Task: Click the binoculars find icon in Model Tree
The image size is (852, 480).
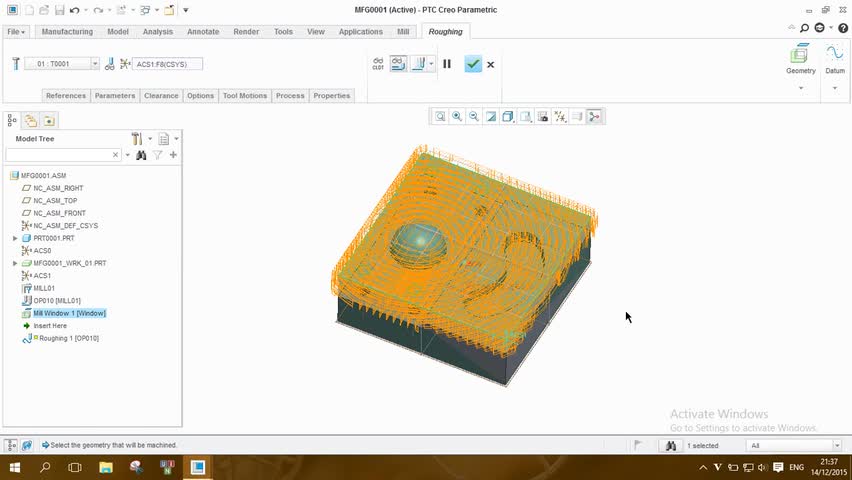Action: tap(141, 155)
